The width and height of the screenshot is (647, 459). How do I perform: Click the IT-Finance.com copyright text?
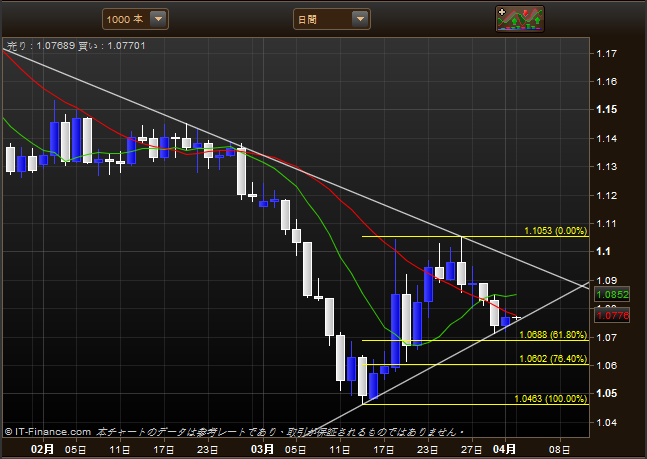47,432
